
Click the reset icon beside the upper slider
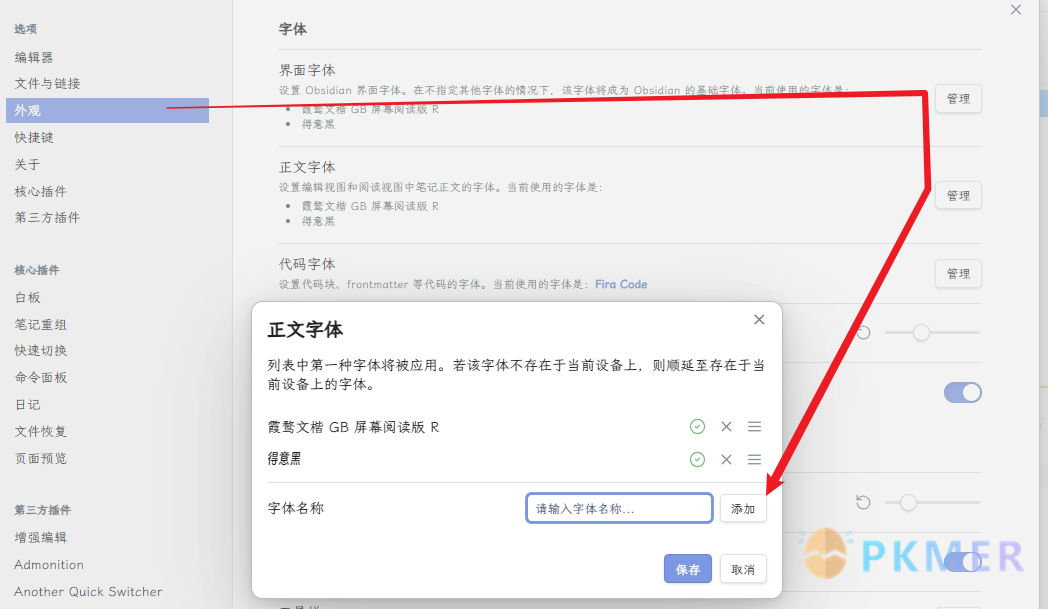pyautogui.click(x=863, y=332)
